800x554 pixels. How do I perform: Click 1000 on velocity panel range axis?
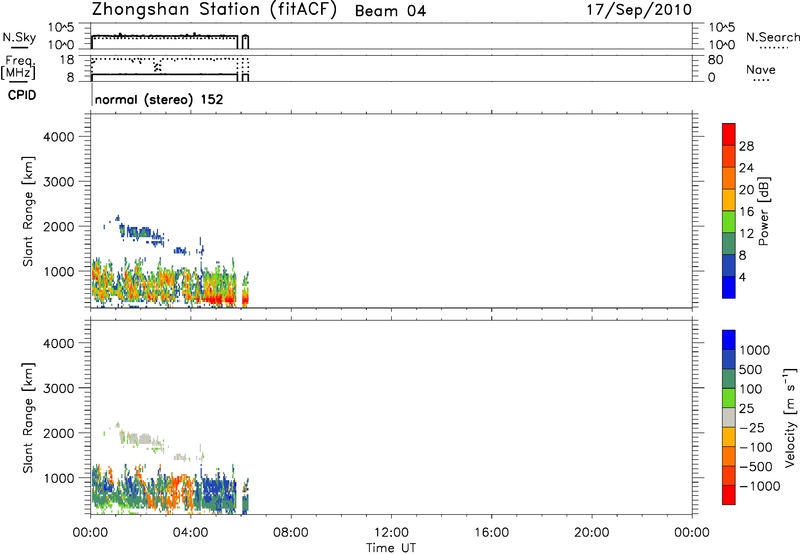[59, 478]
